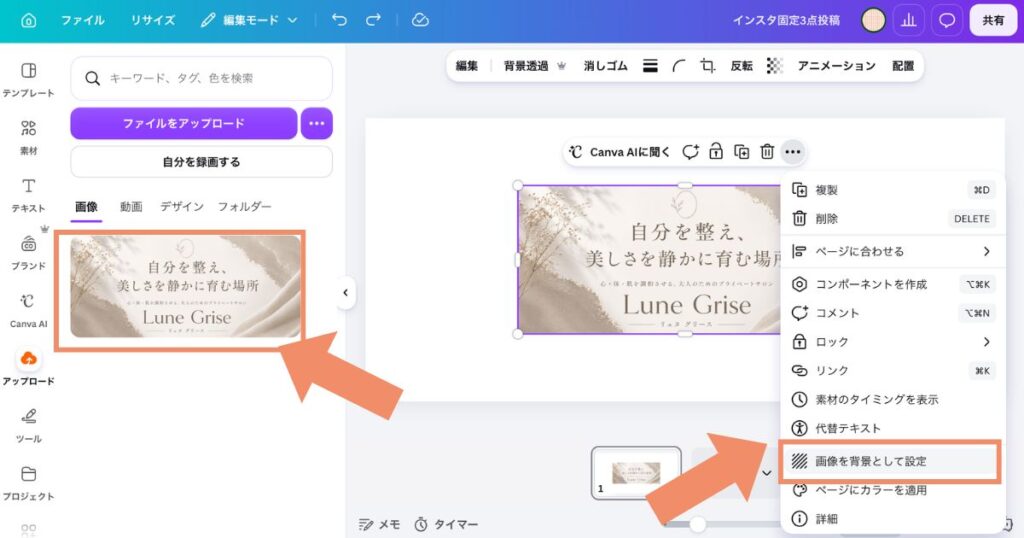
Task: Open the corner rounding icon
Action: (679, 66)
